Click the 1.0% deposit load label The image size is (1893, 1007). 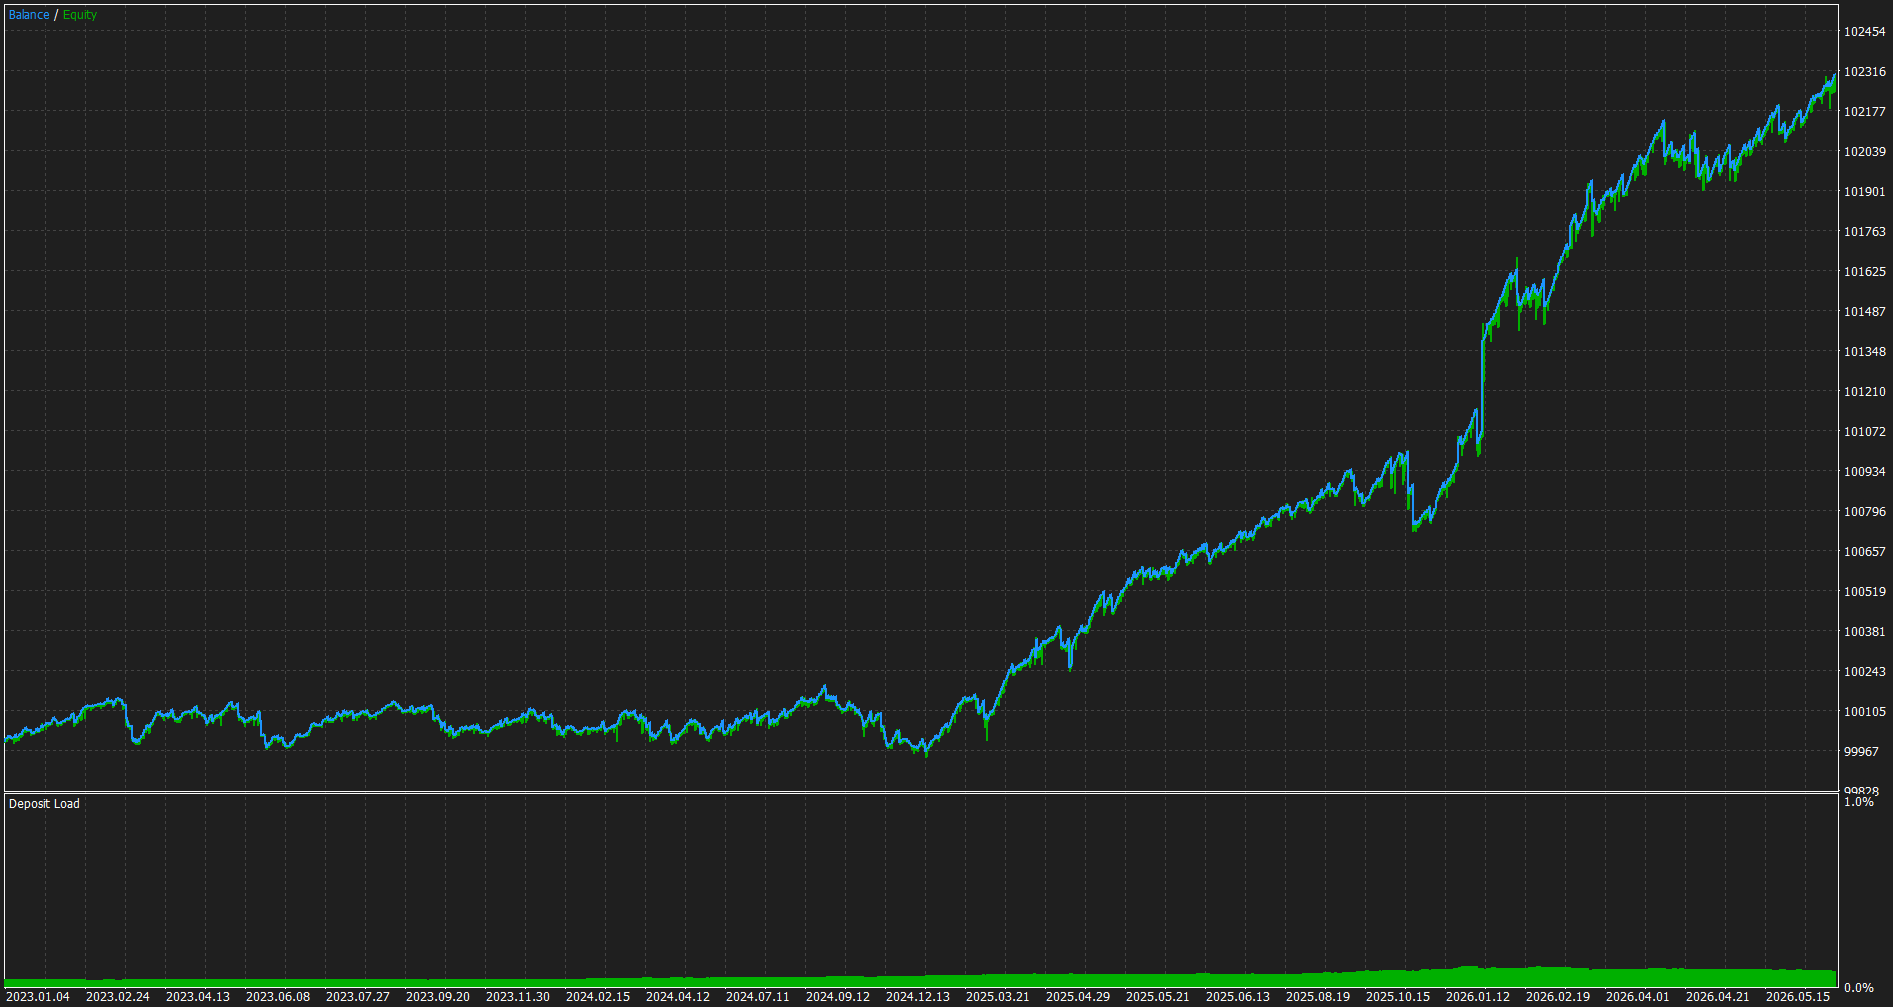1859,802
